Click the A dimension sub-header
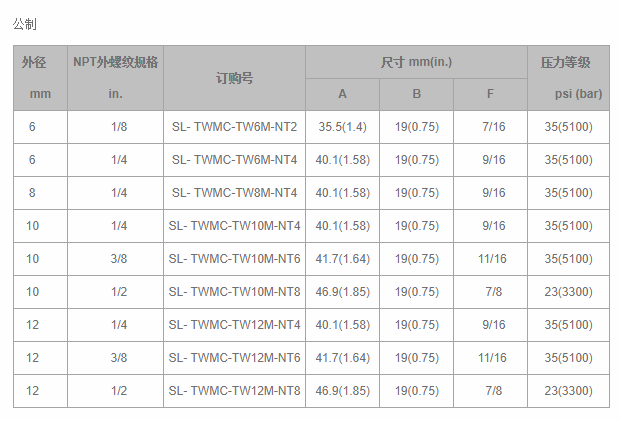This screenshot has width=621, height=421. pos(342,94)
